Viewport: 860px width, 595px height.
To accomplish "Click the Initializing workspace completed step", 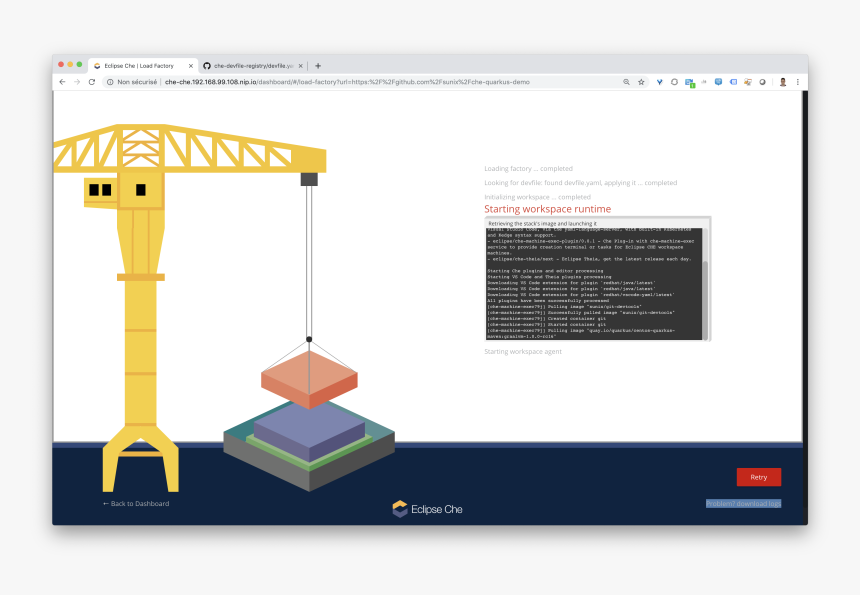I will point(537,197).
